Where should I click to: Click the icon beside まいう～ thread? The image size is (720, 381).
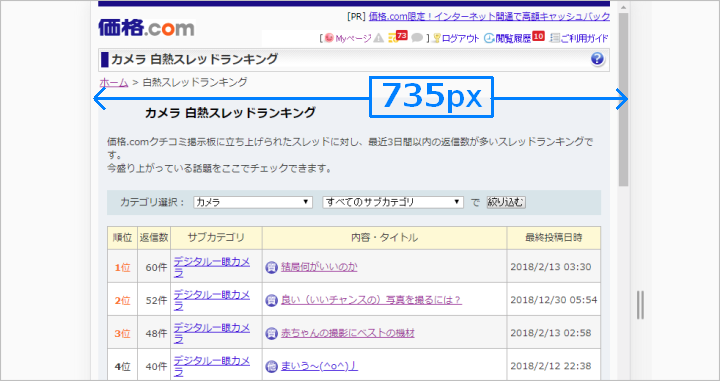click(x=271, y=366)
